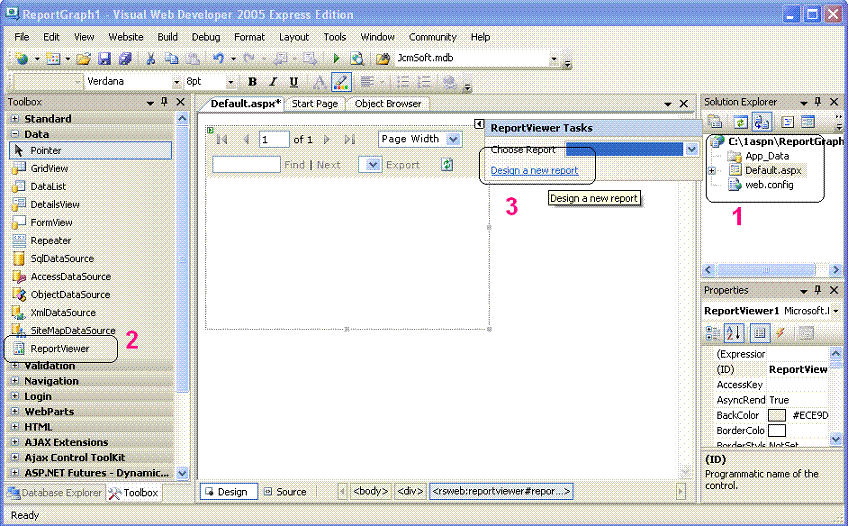Toggle Bold formatting
This screenshot has height=526, width=848.
252,82
